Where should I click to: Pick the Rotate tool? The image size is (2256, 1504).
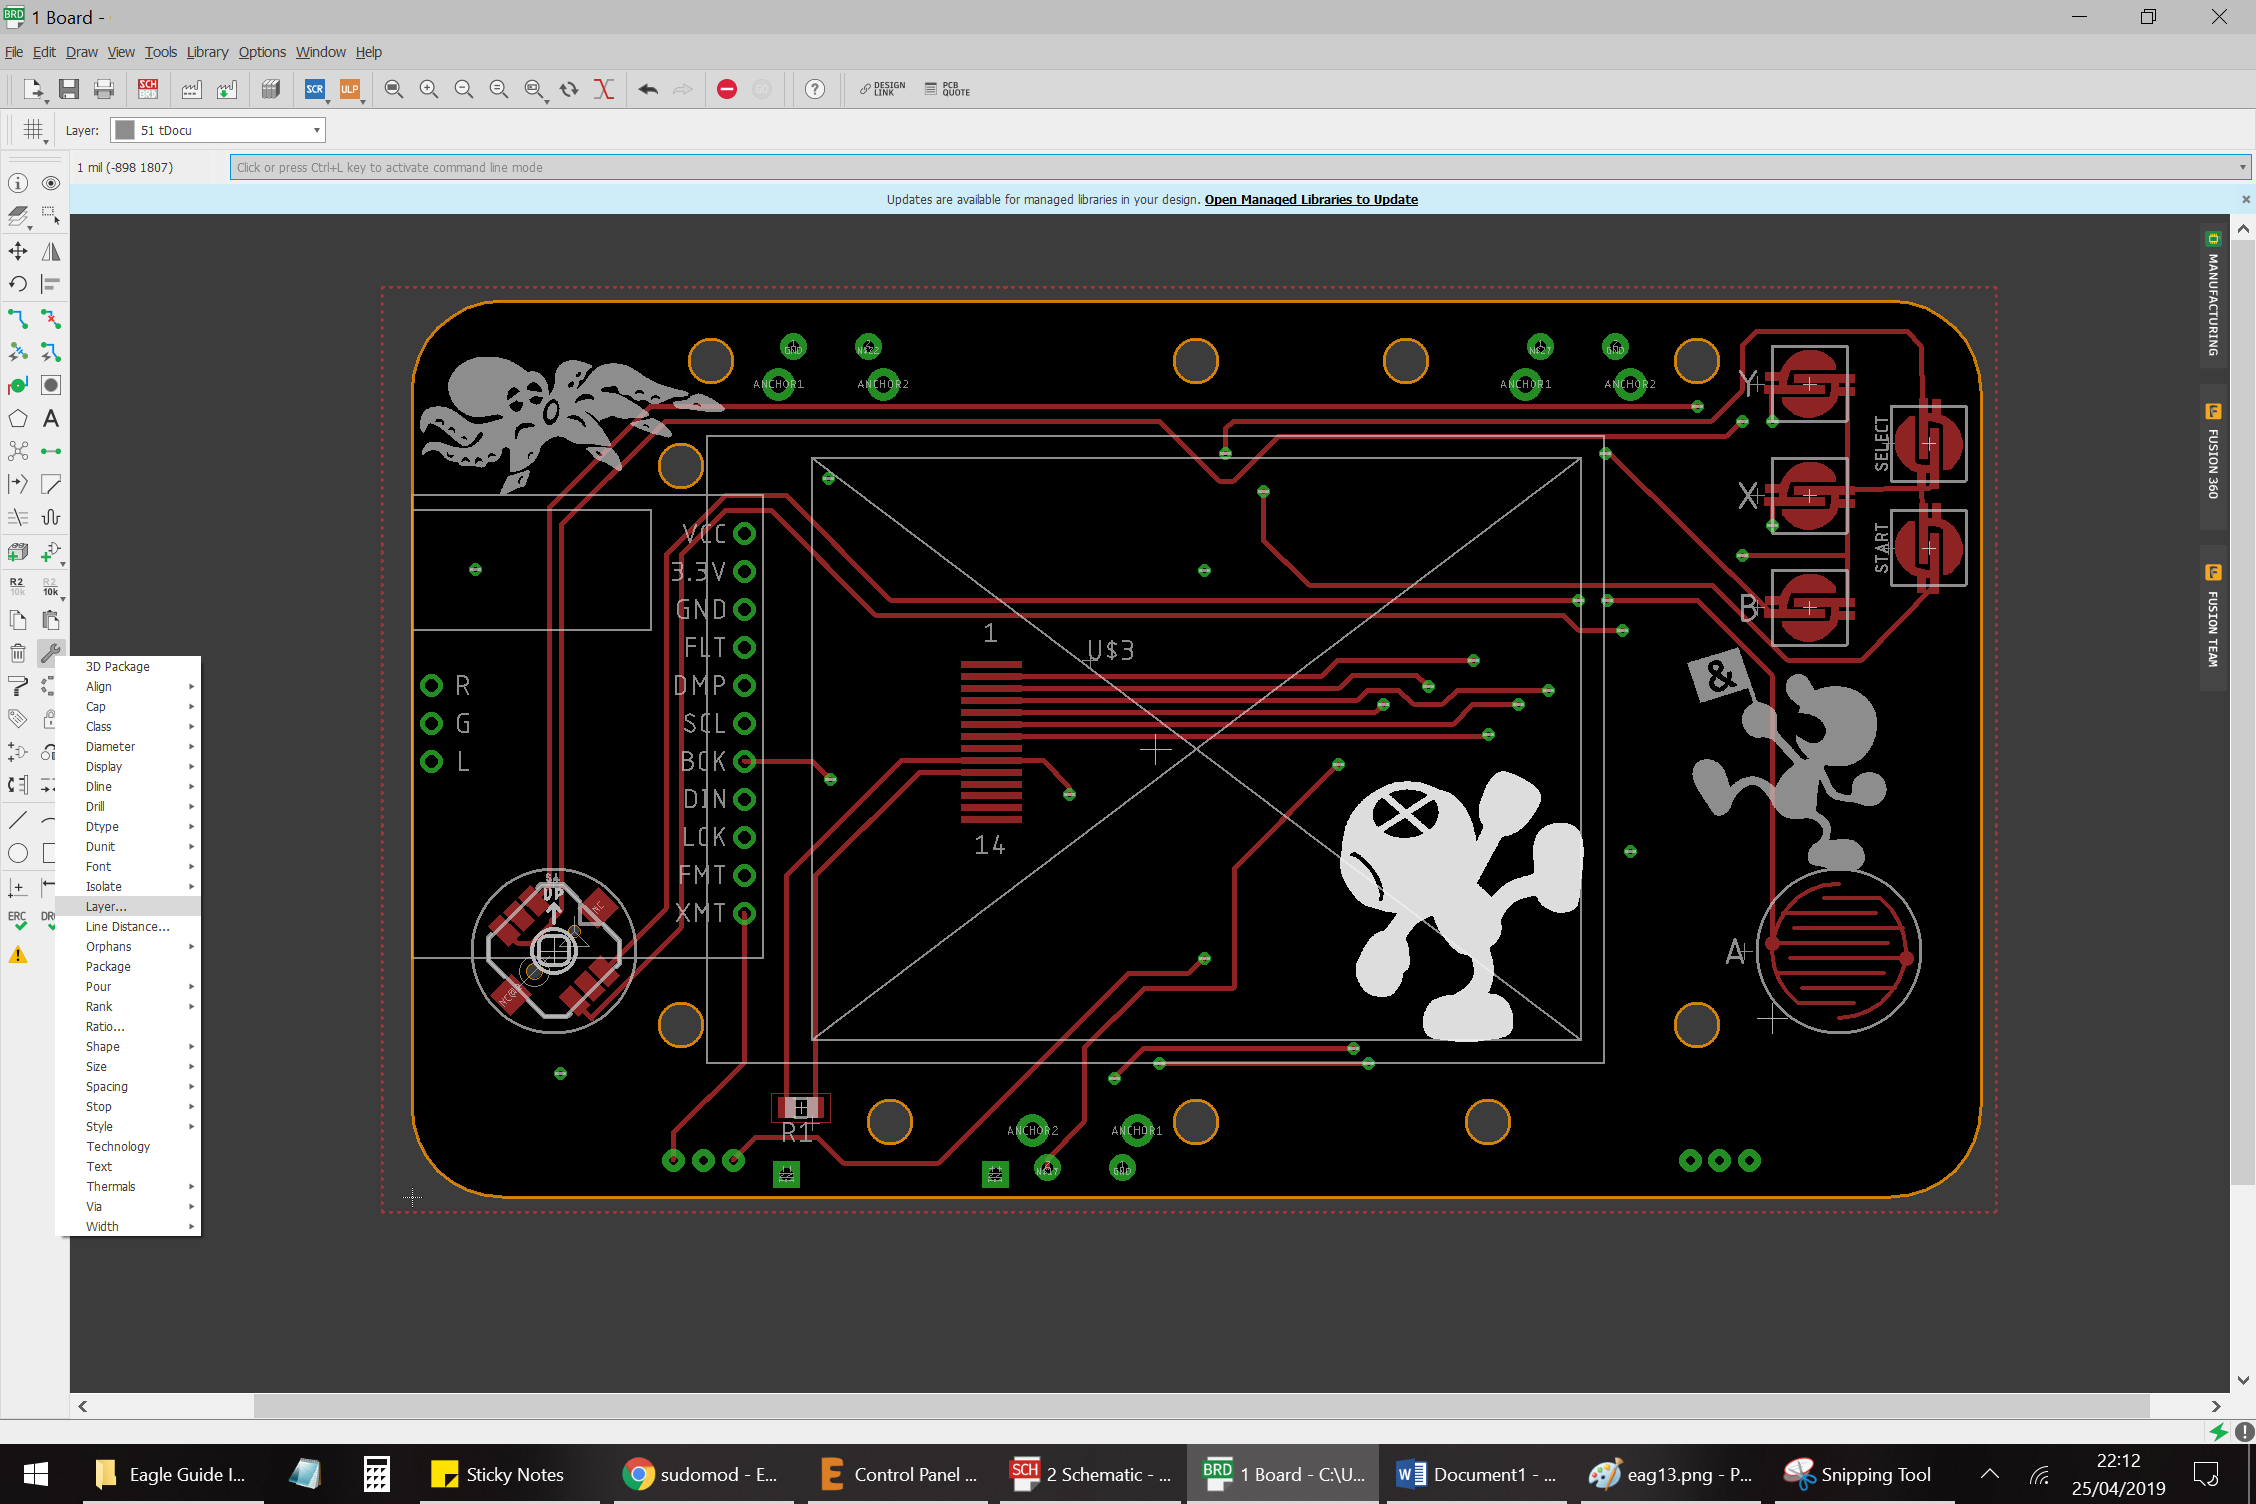pyautogui.click(x=18, y=284)
